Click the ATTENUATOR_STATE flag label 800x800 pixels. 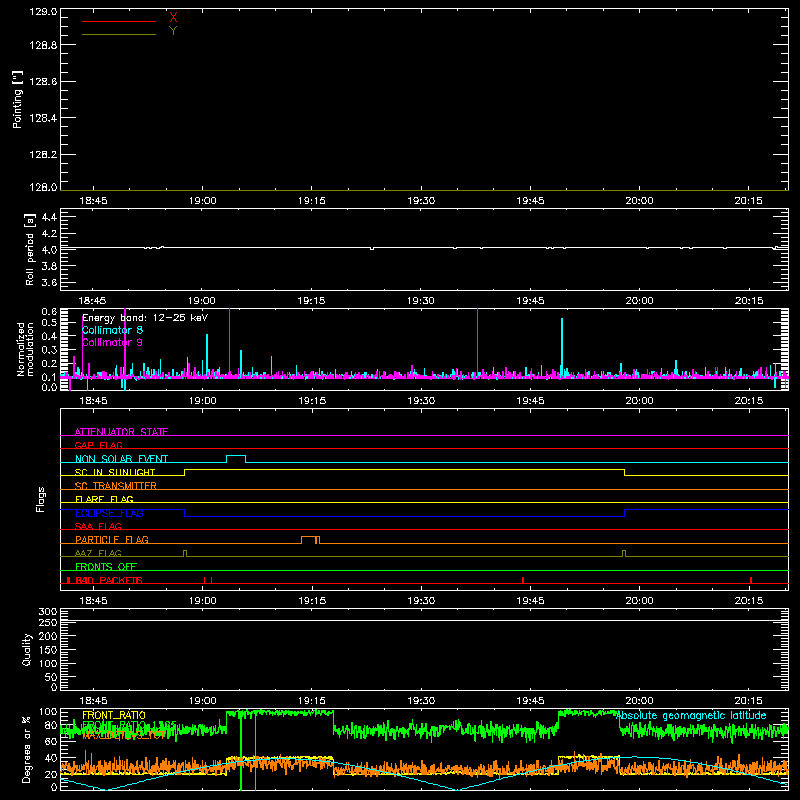(x=121, y=432)
